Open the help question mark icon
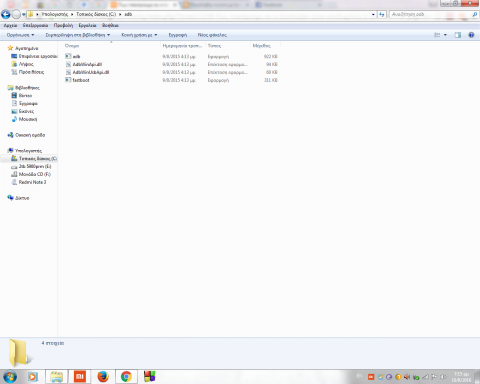Screen dimensions: 480x384 tap(471, 35)
